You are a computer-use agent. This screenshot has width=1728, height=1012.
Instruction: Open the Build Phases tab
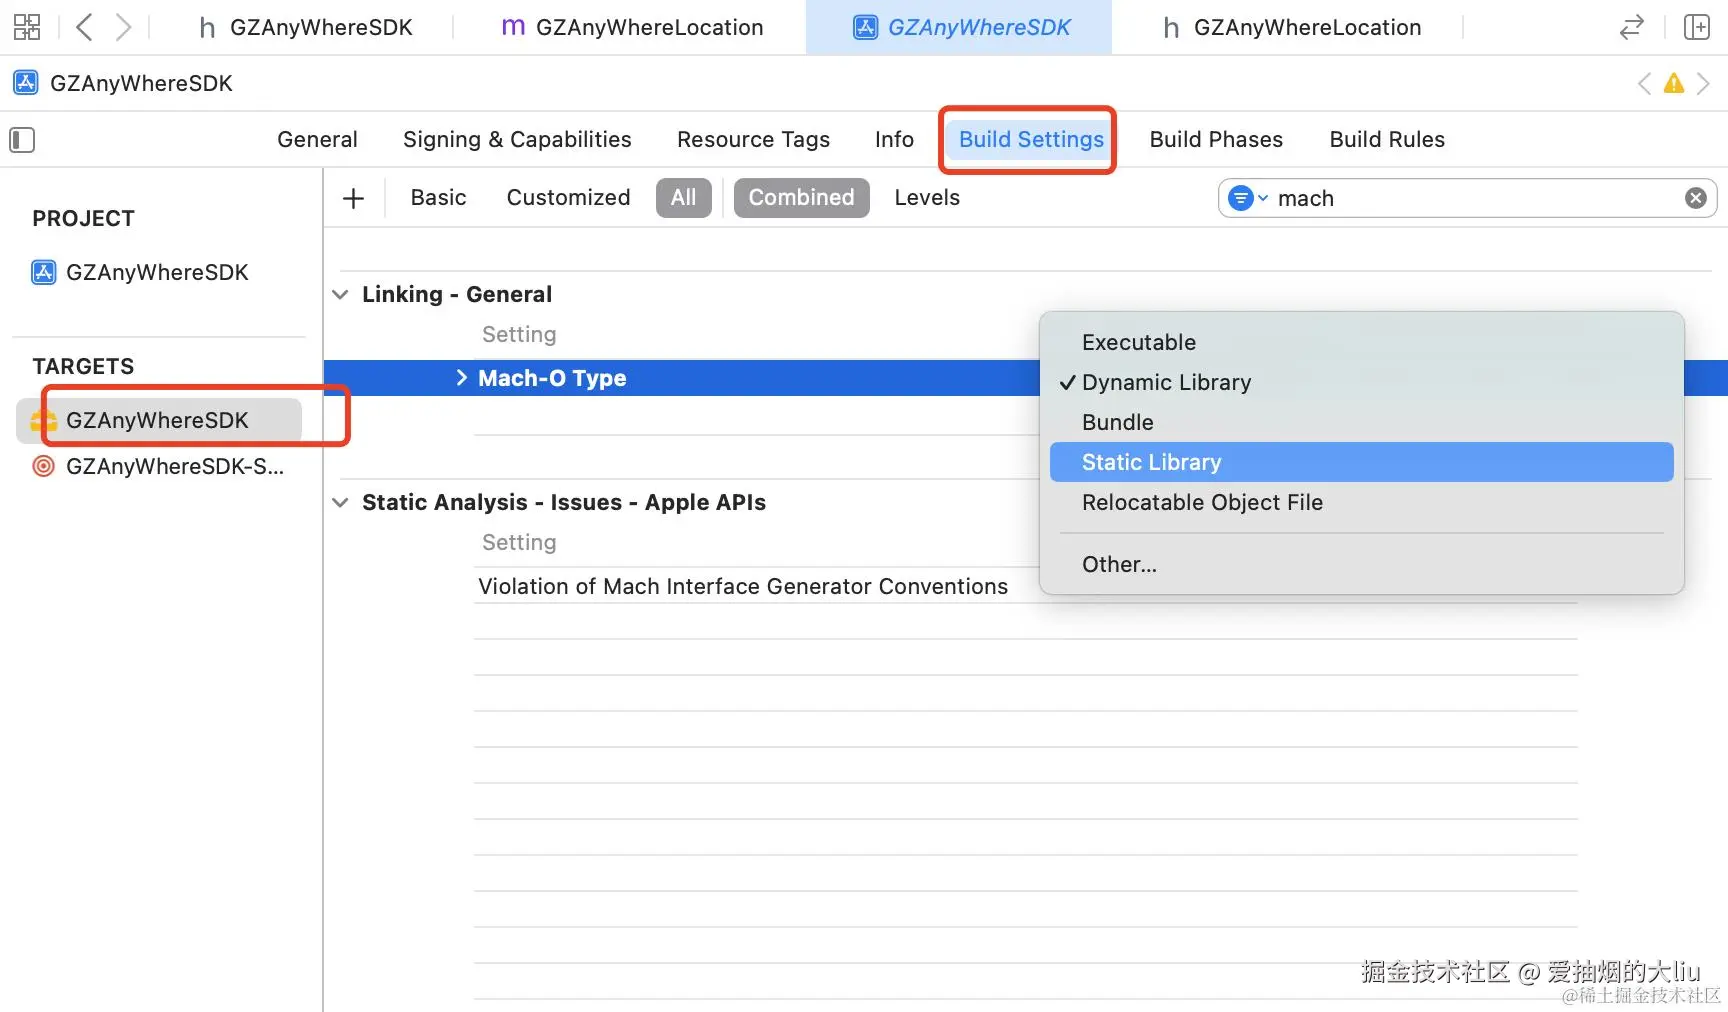coord(1216,140)
